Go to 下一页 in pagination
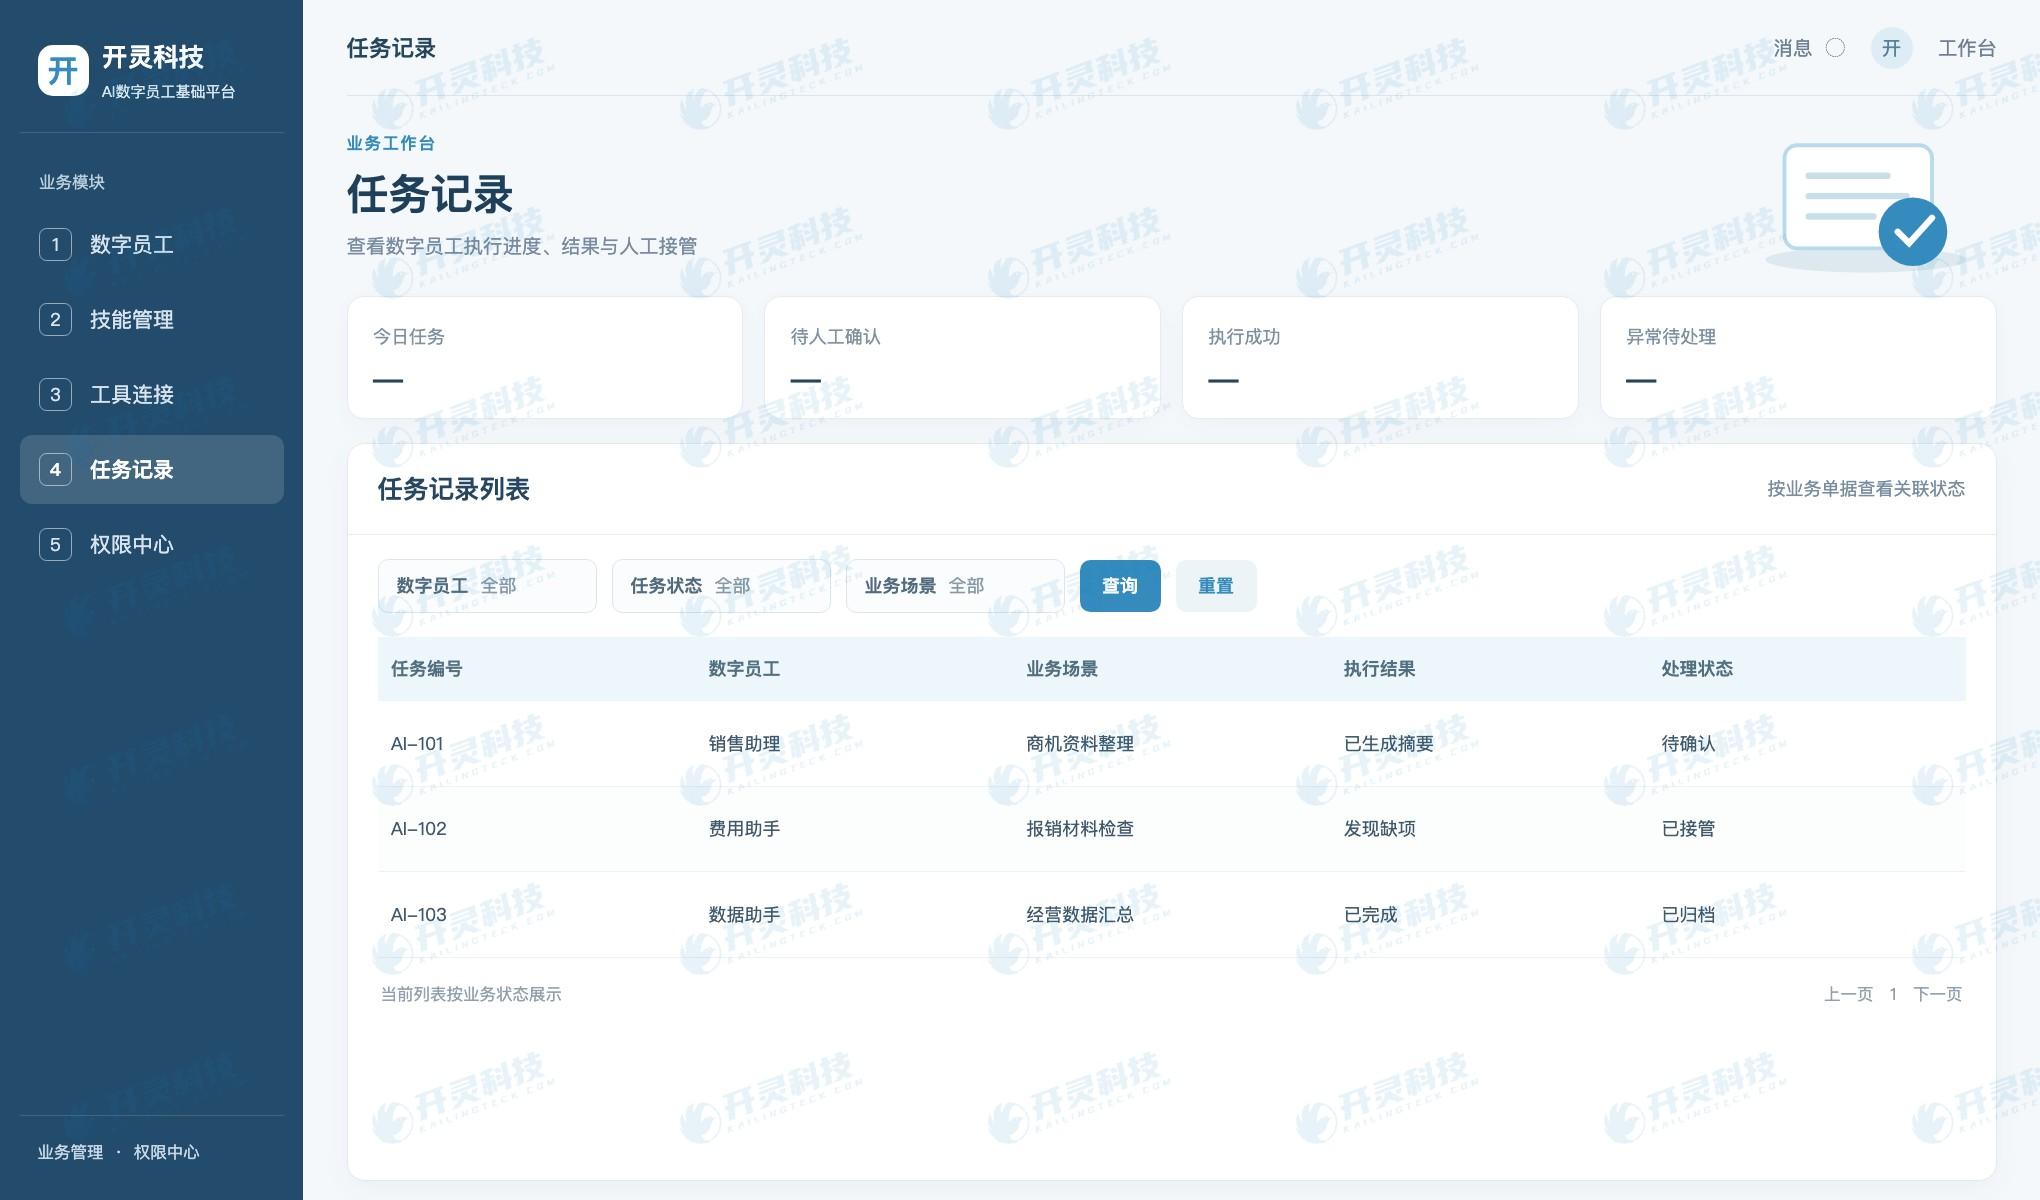Screen dimensions: 2040x1200 (1937, 994)
